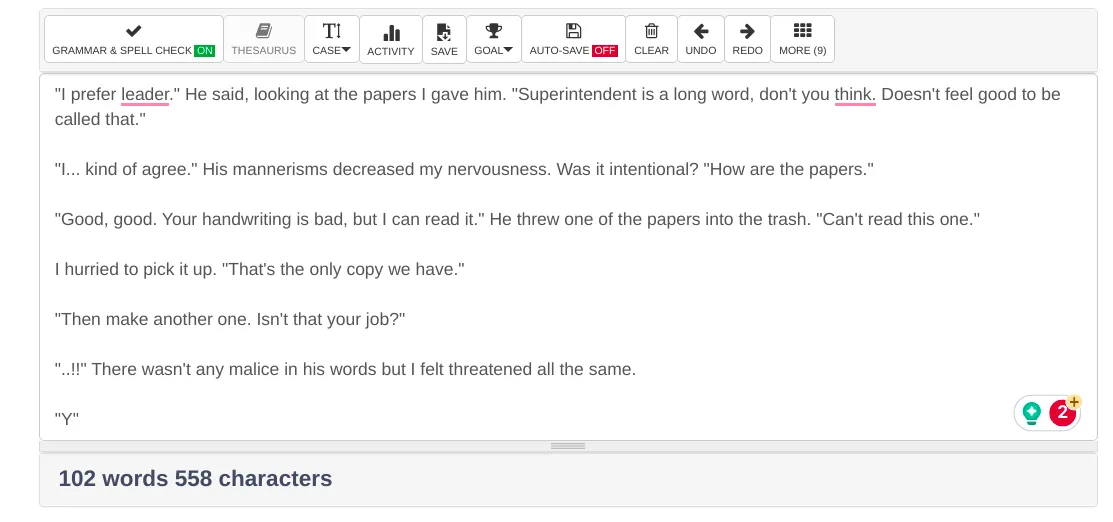Click the Goal trophy icon
Screen dimensions: 1113x522
click(x=493, y=31)
